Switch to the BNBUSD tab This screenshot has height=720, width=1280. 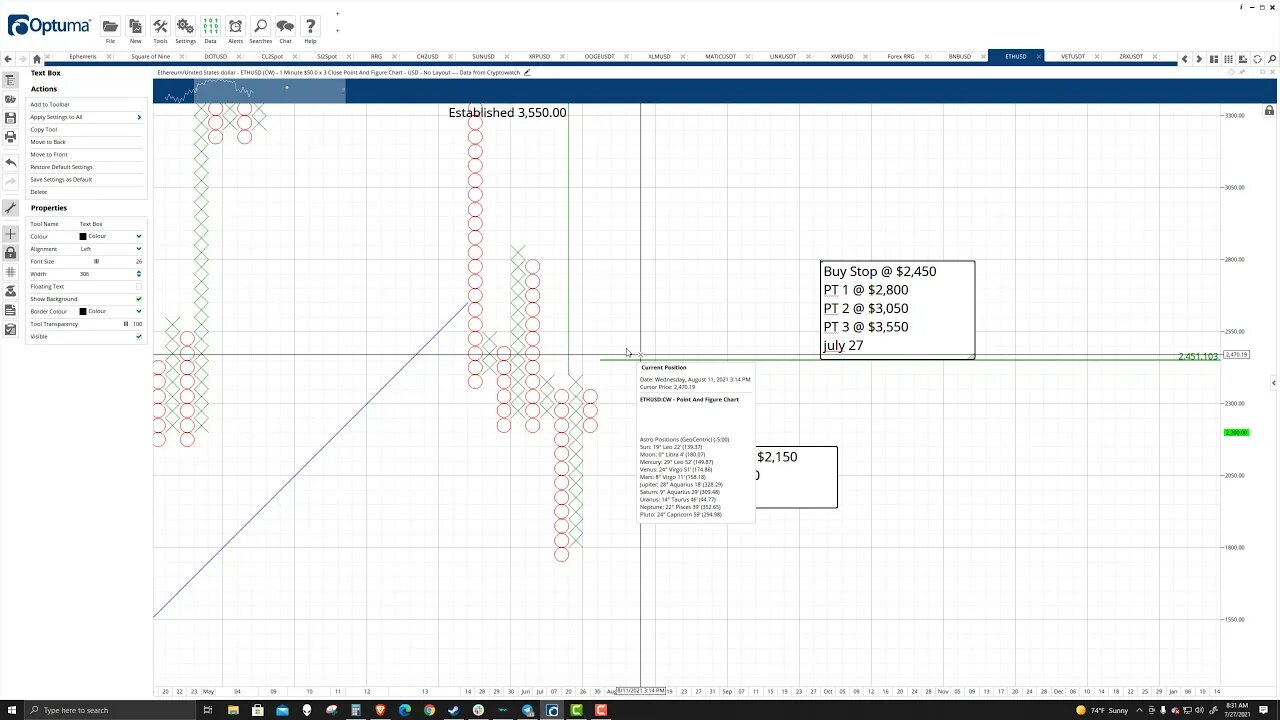pos(960,57)
